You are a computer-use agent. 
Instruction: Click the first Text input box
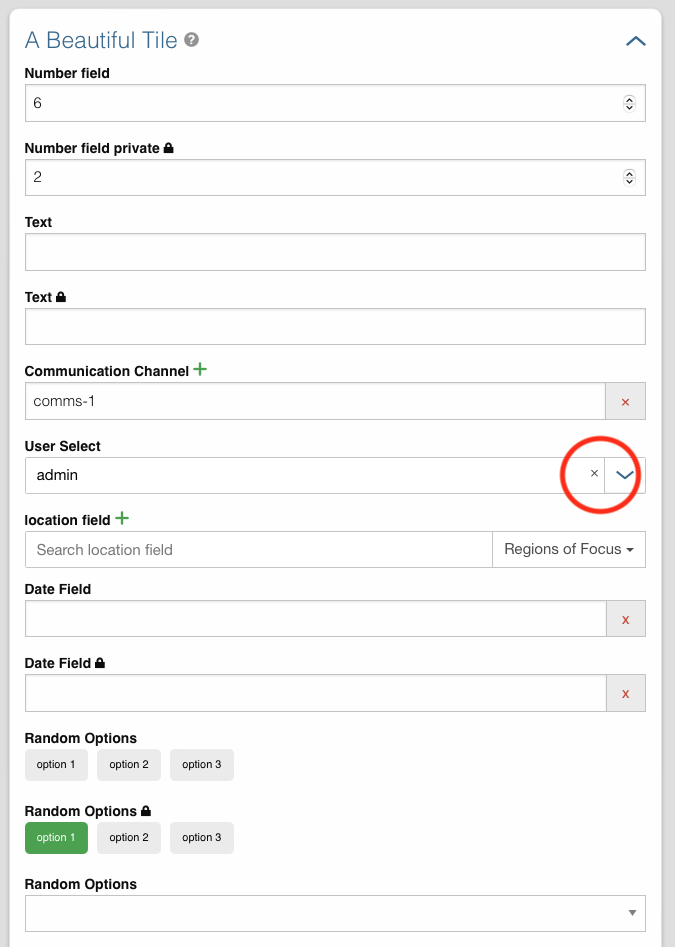[335, 252]
